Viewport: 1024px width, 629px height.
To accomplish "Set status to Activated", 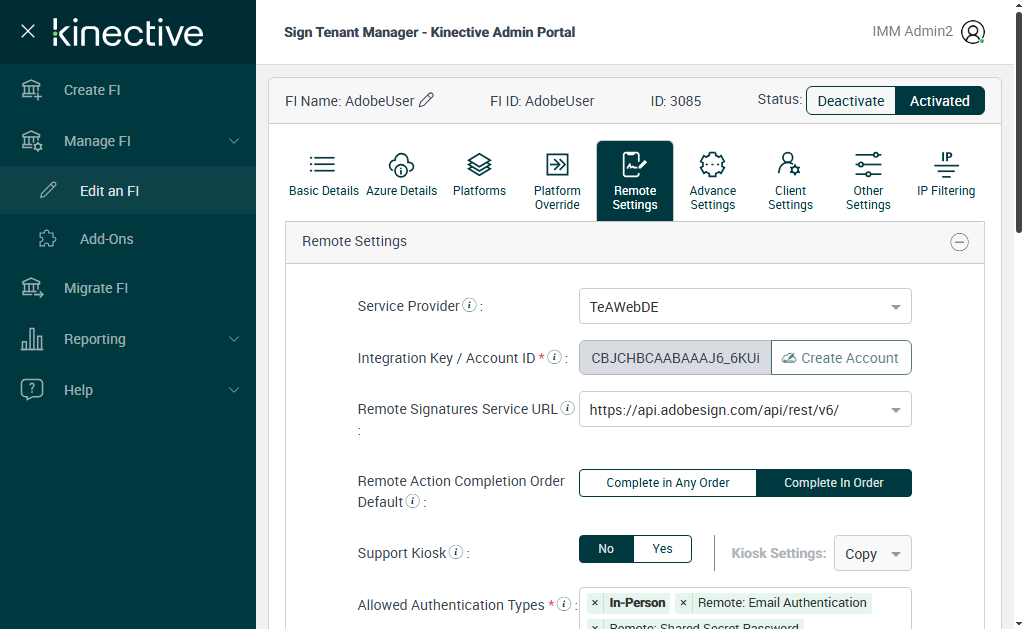I will 940,101.
